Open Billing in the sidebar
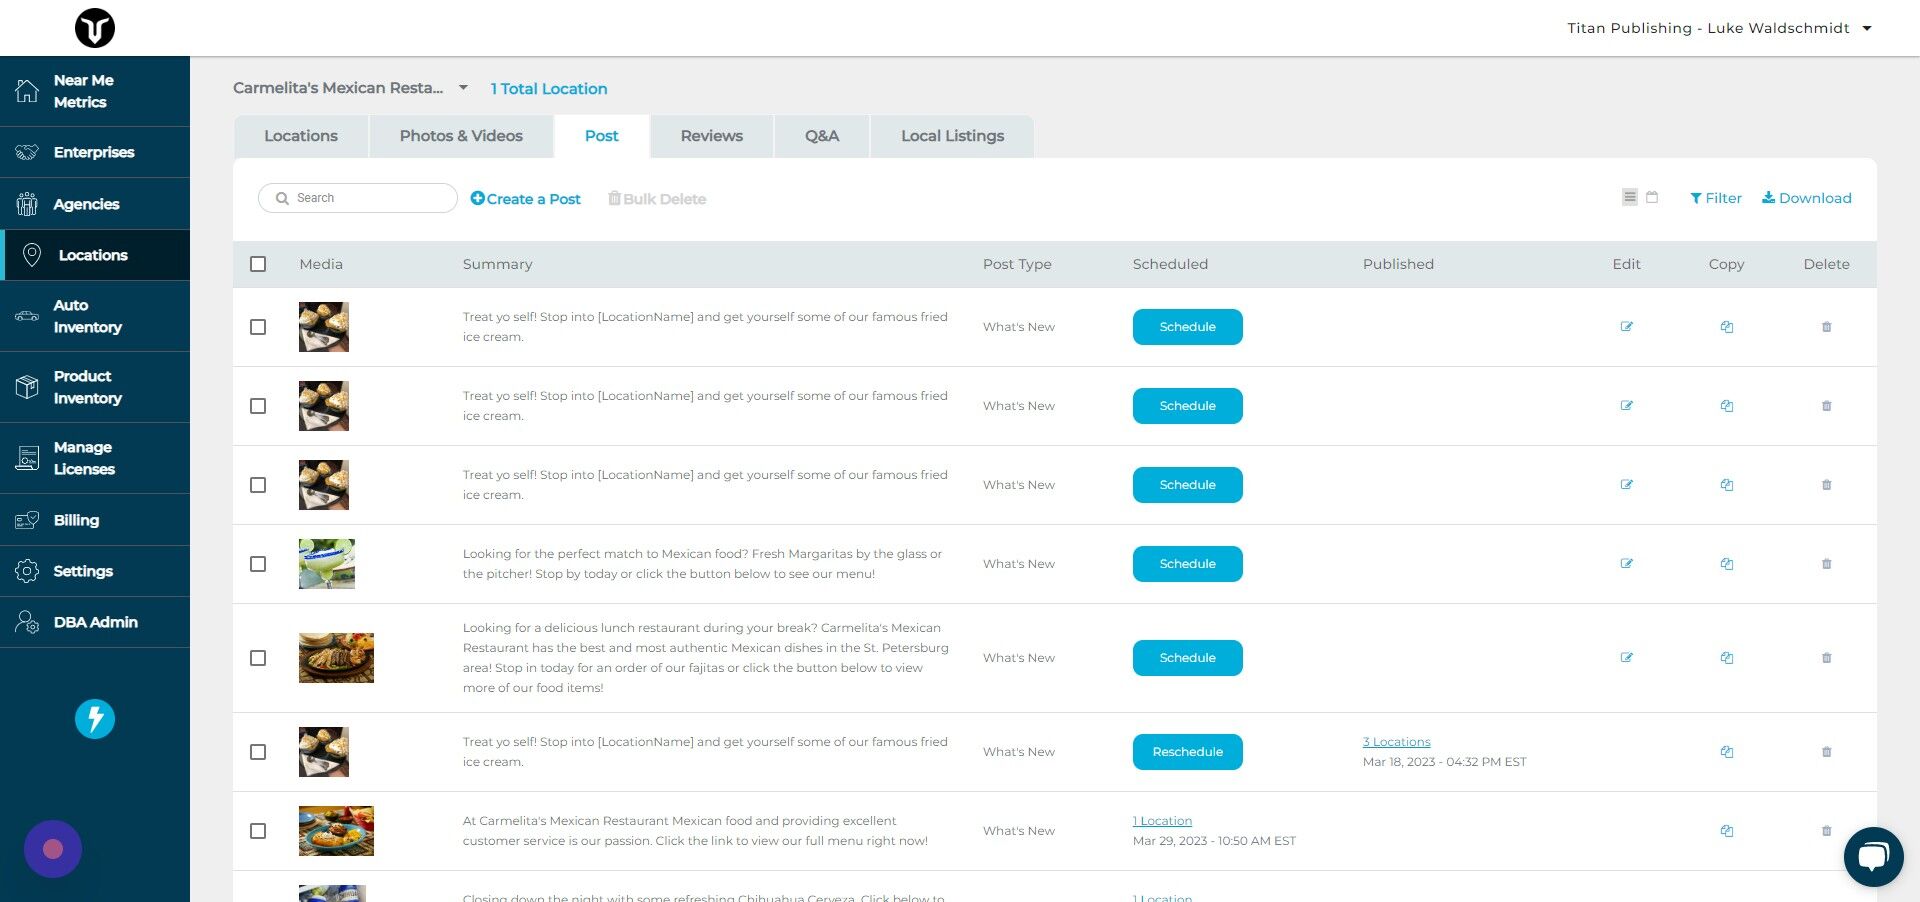 [x=95, y=520]
